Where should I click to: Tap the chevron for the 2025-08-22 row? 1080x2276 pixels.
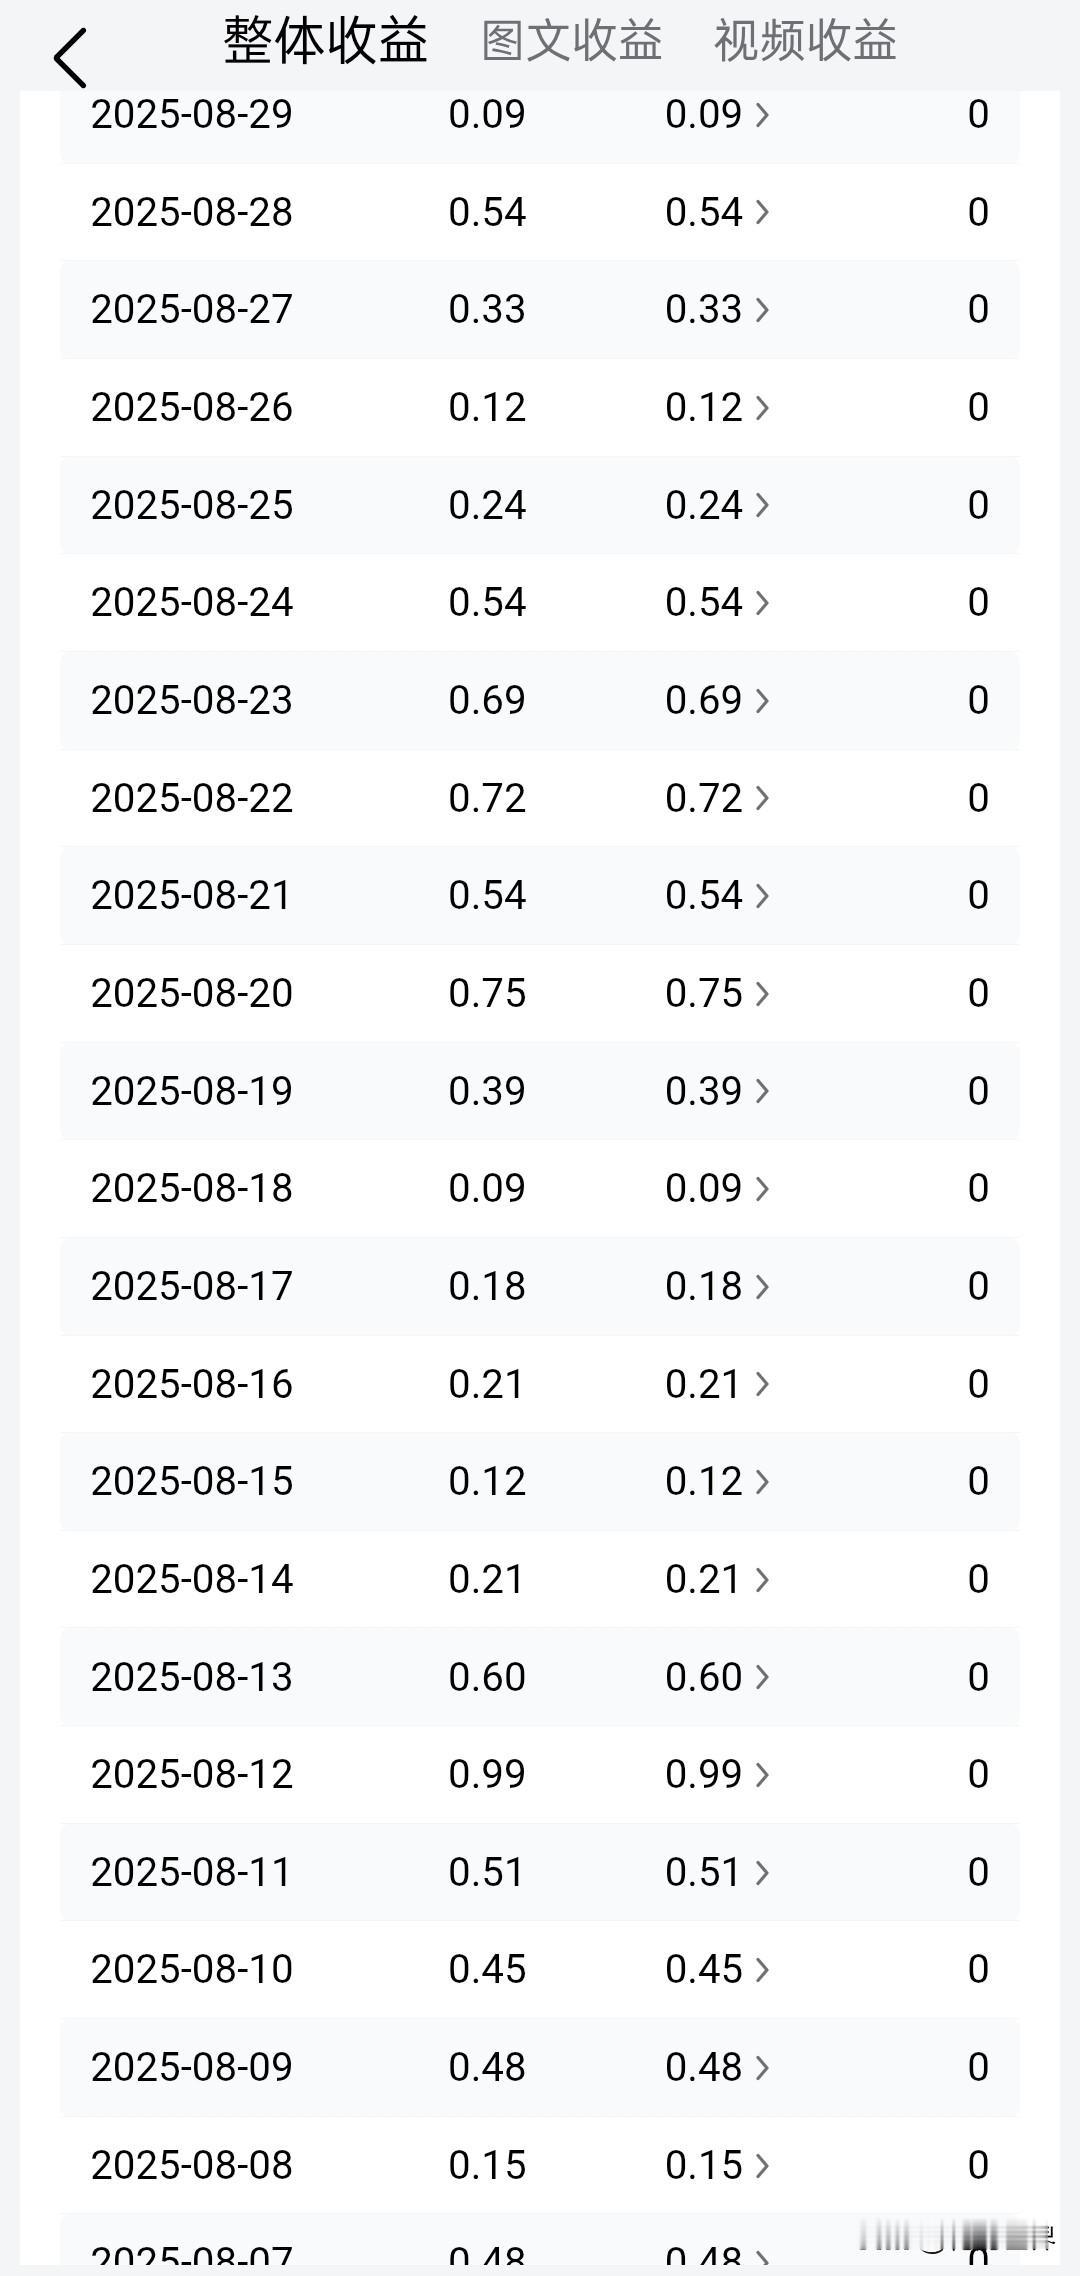pyautogui.click(x=762, y=798)
